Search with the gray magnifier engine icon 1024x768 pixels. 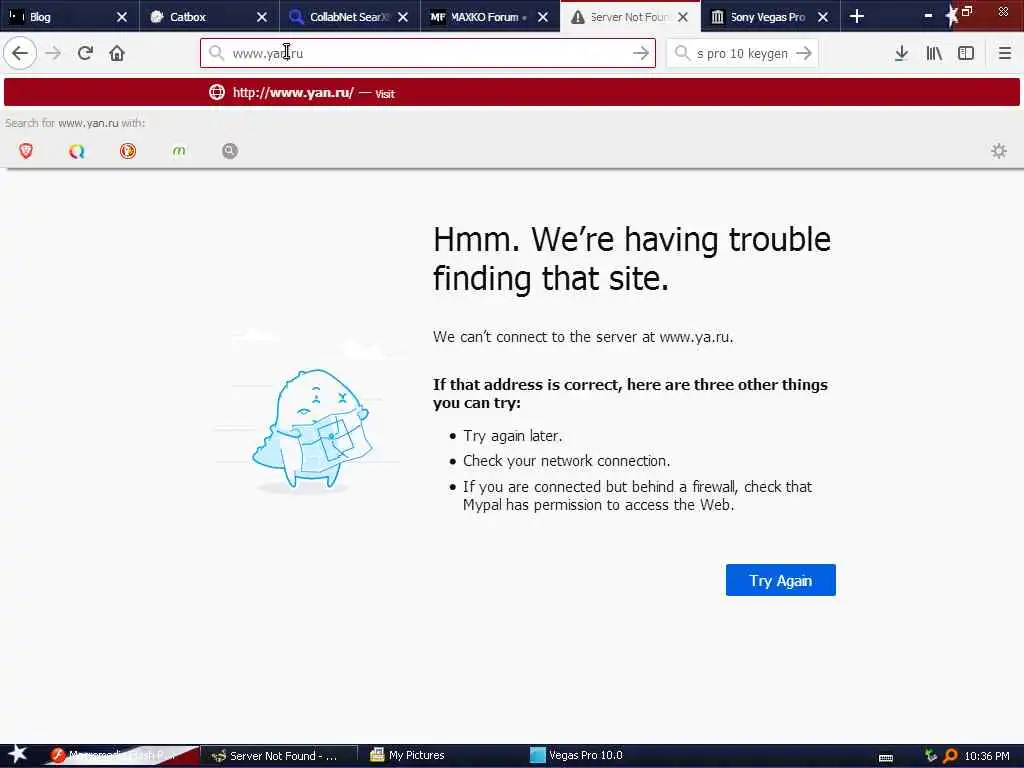230,151
